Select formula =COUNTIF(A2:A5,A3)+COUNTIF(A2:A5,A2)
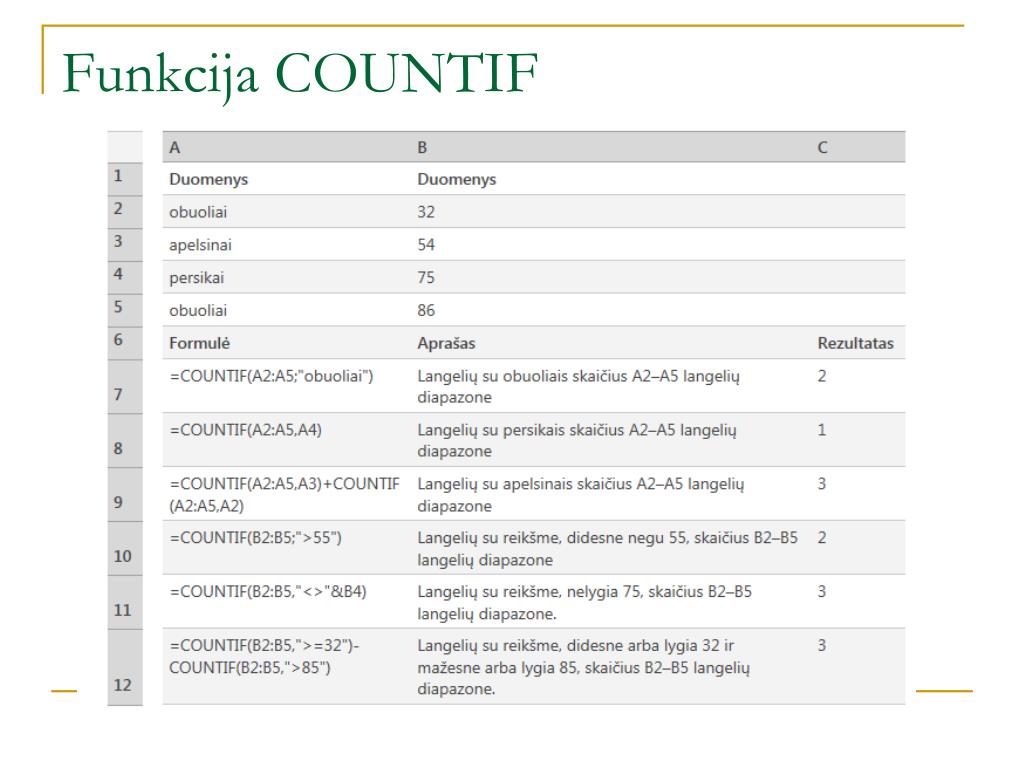 [284, 495]
